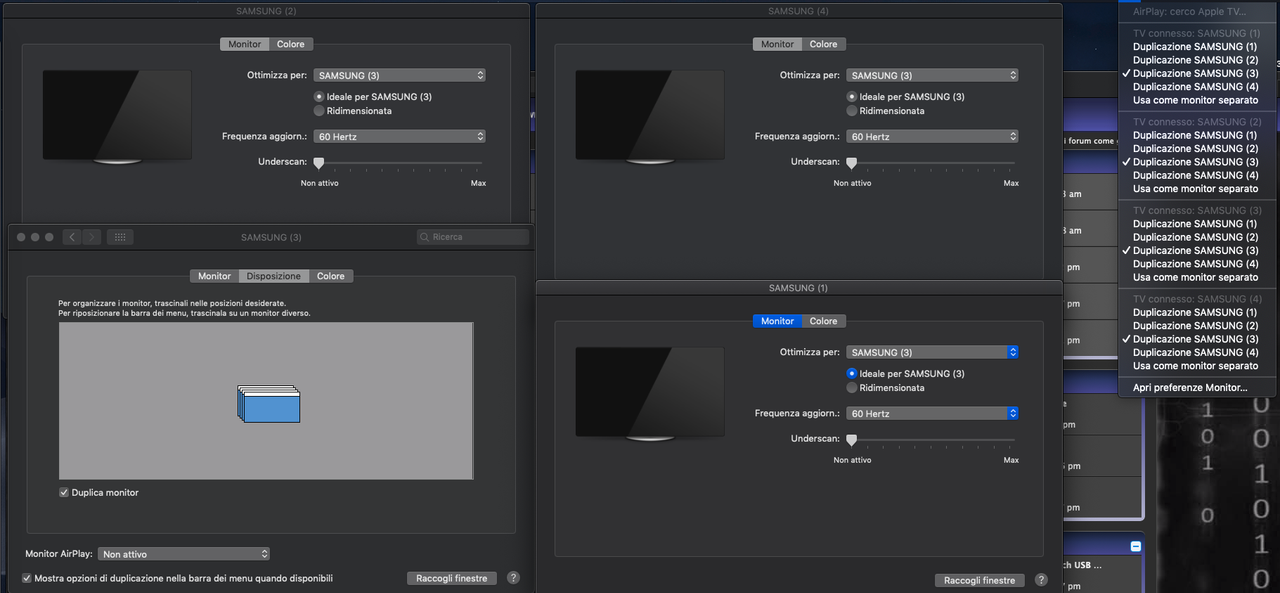Image resolution: width=1280 pixels, height=593 pixels.
Task: Click the blue minus collapse icon behind the windows
Action: 1135,546
